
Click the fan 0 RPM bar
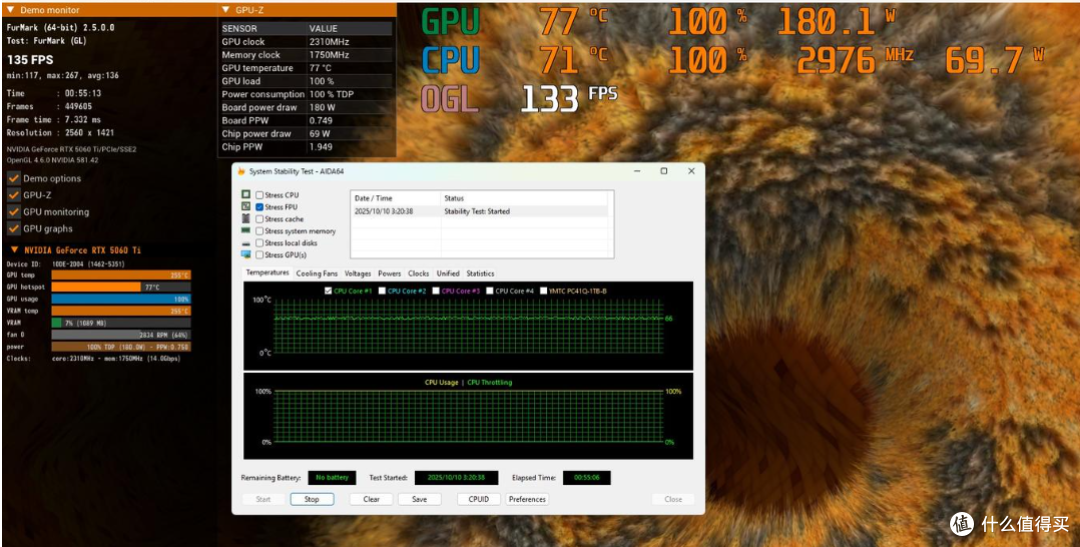click(x=121, y=335)
